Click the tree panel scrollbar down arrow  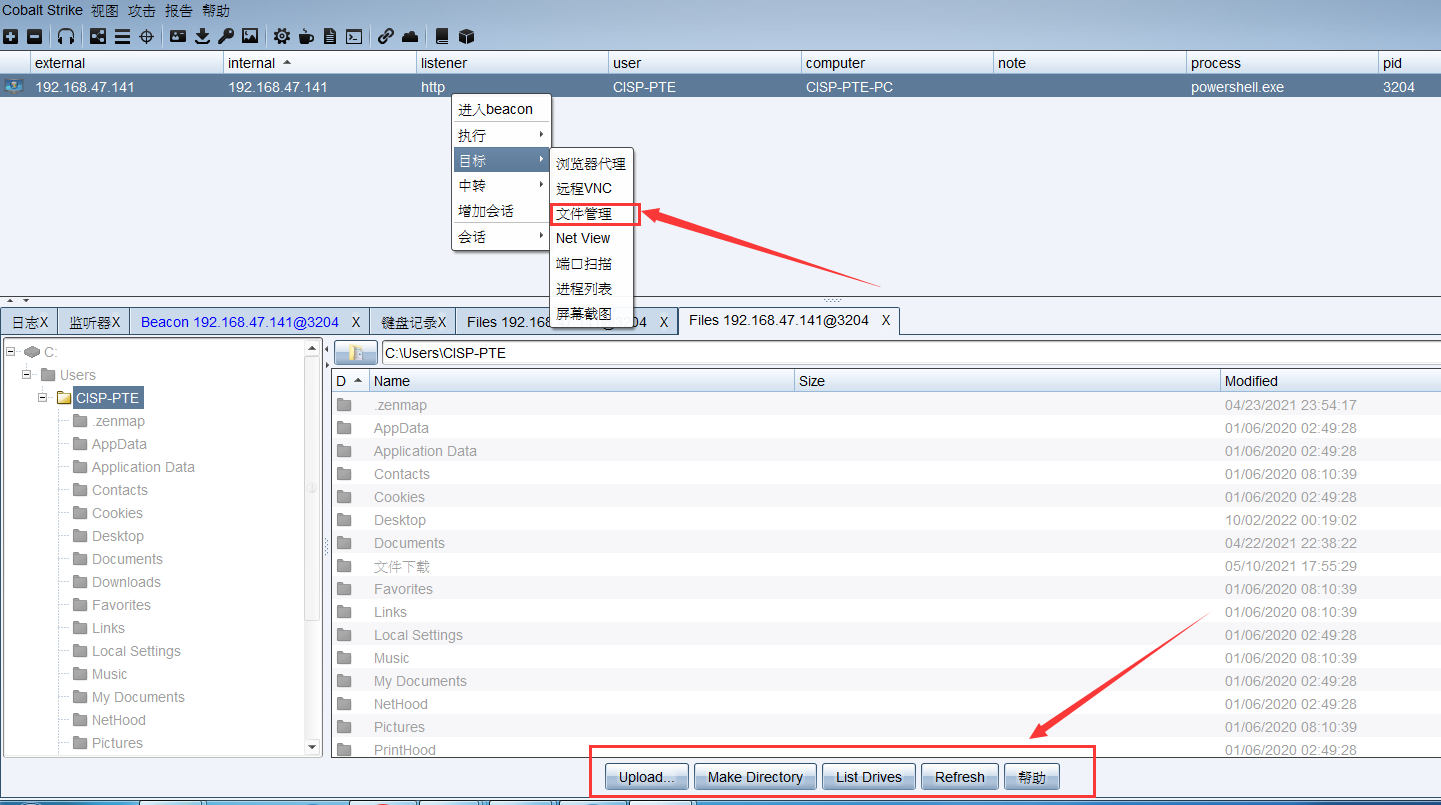pos(312,747)
